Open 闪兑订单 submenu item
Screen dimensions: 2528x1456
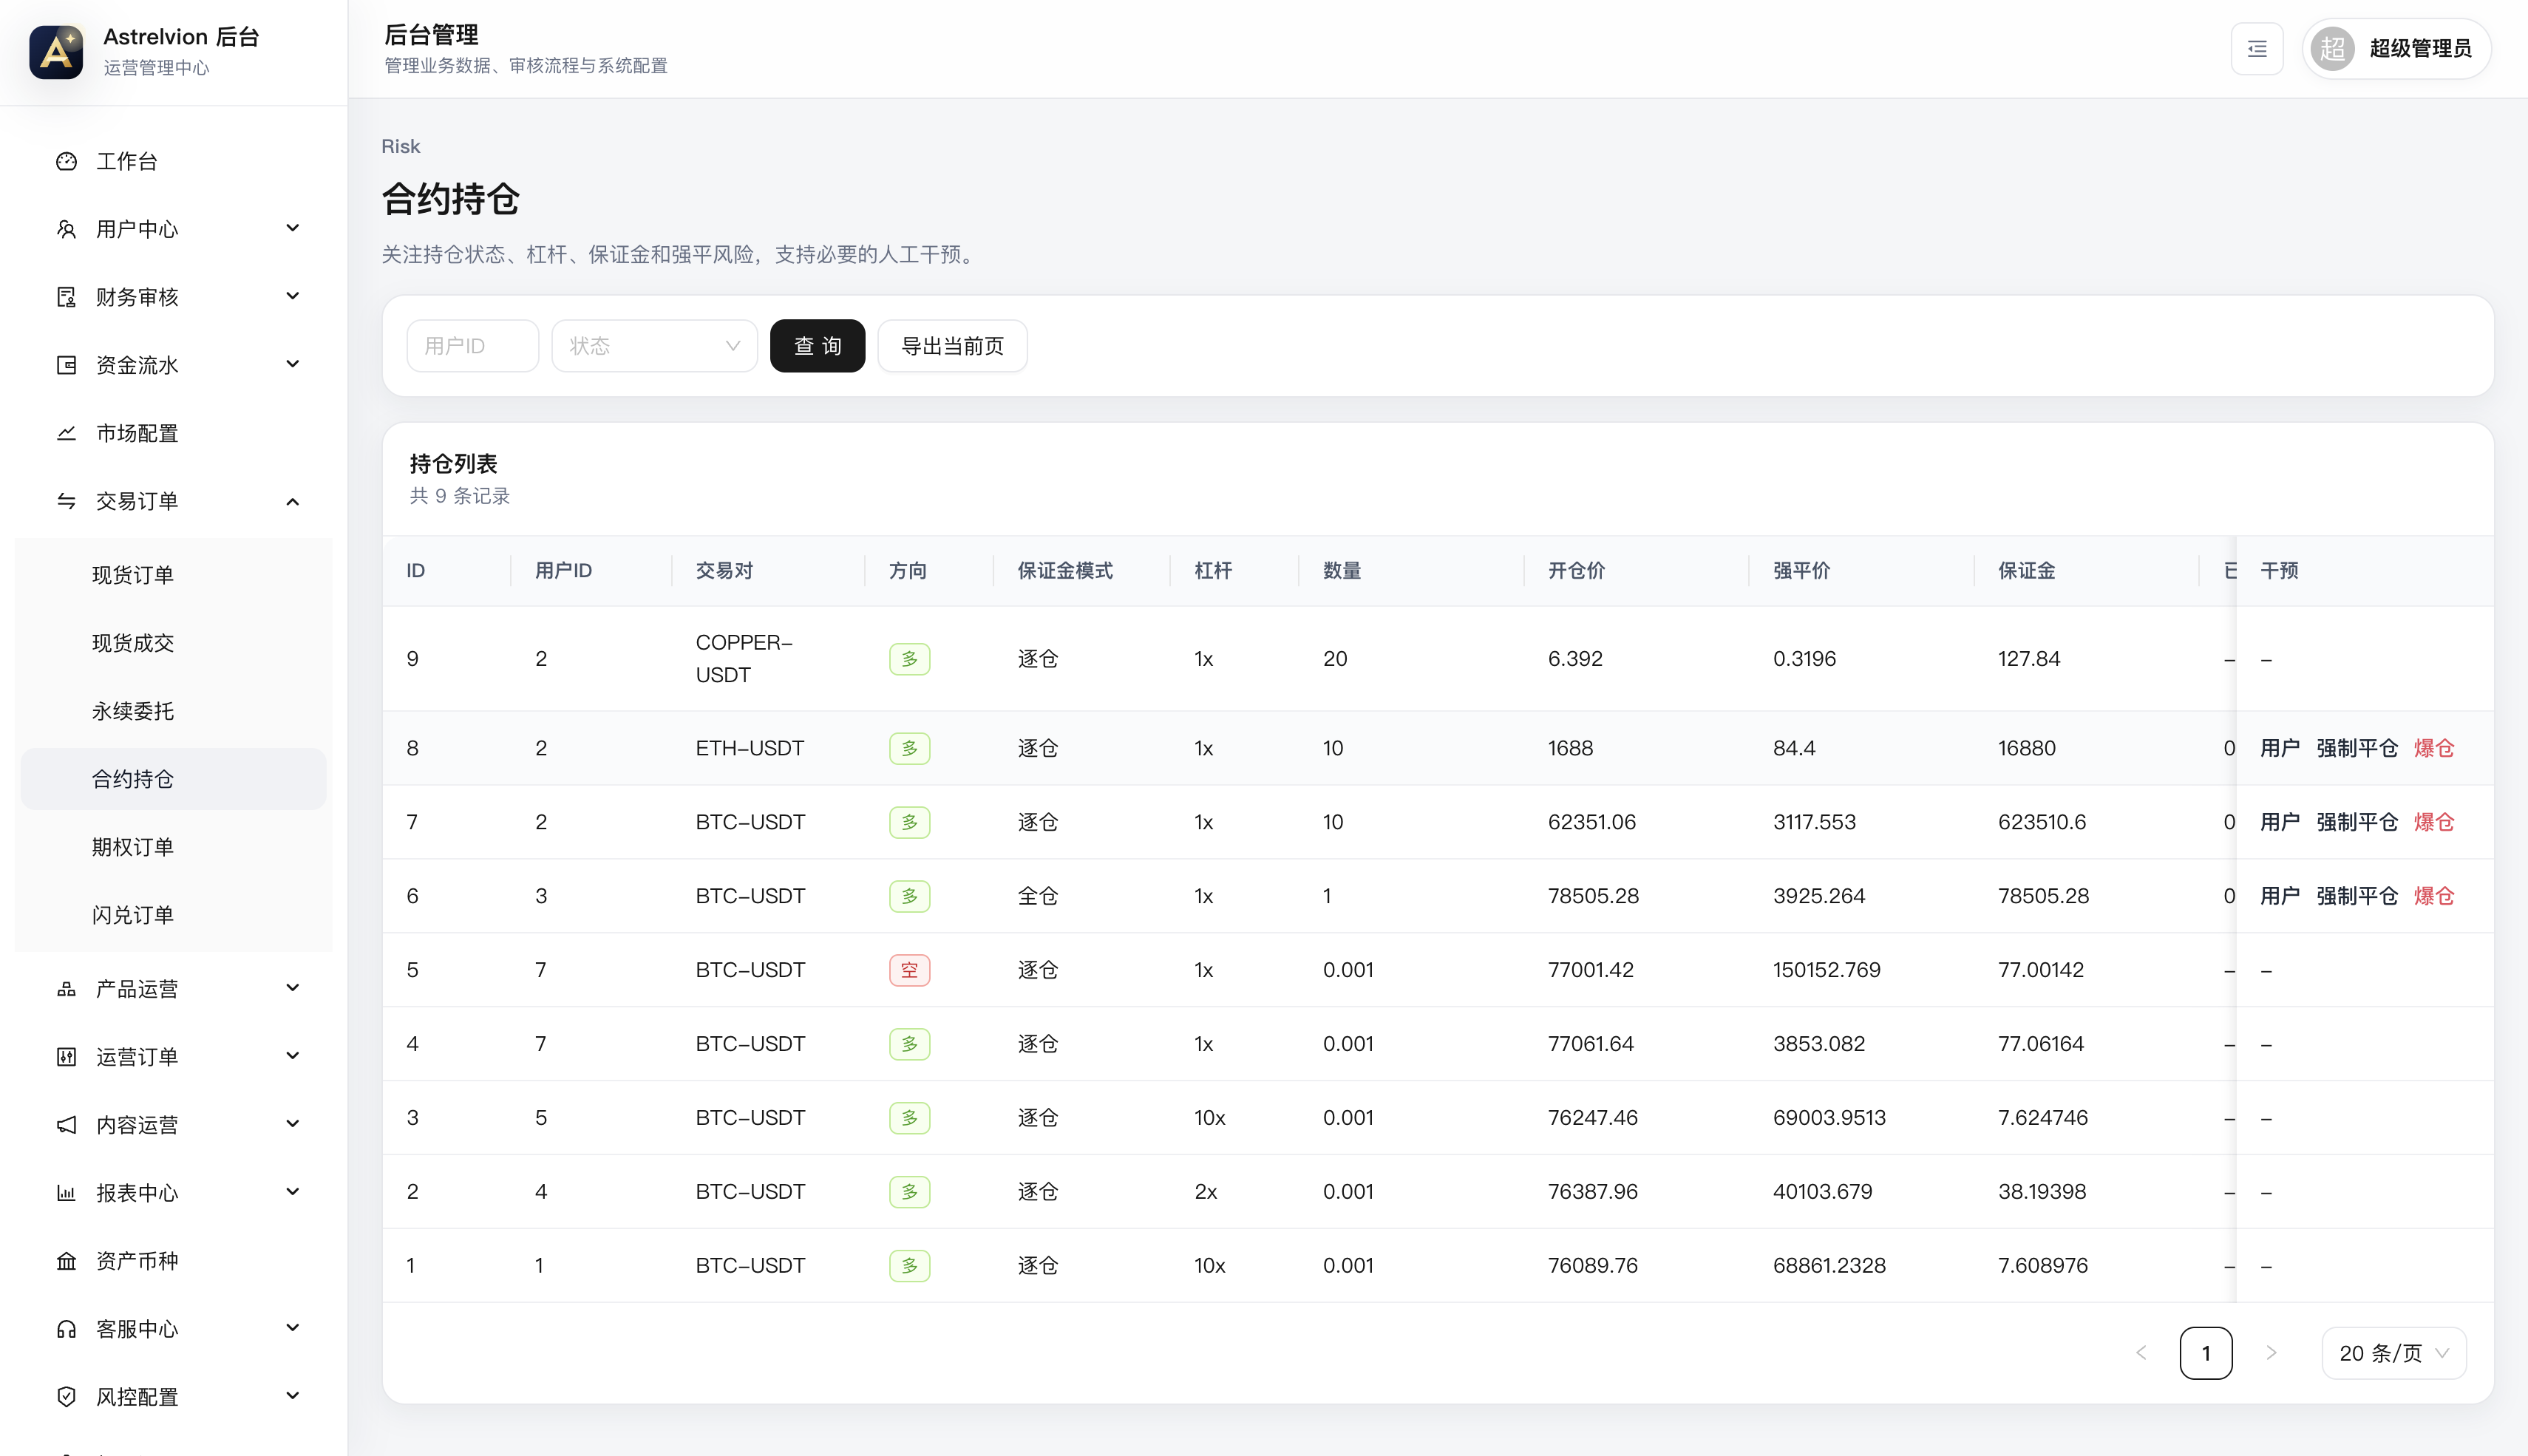(173, 915)
